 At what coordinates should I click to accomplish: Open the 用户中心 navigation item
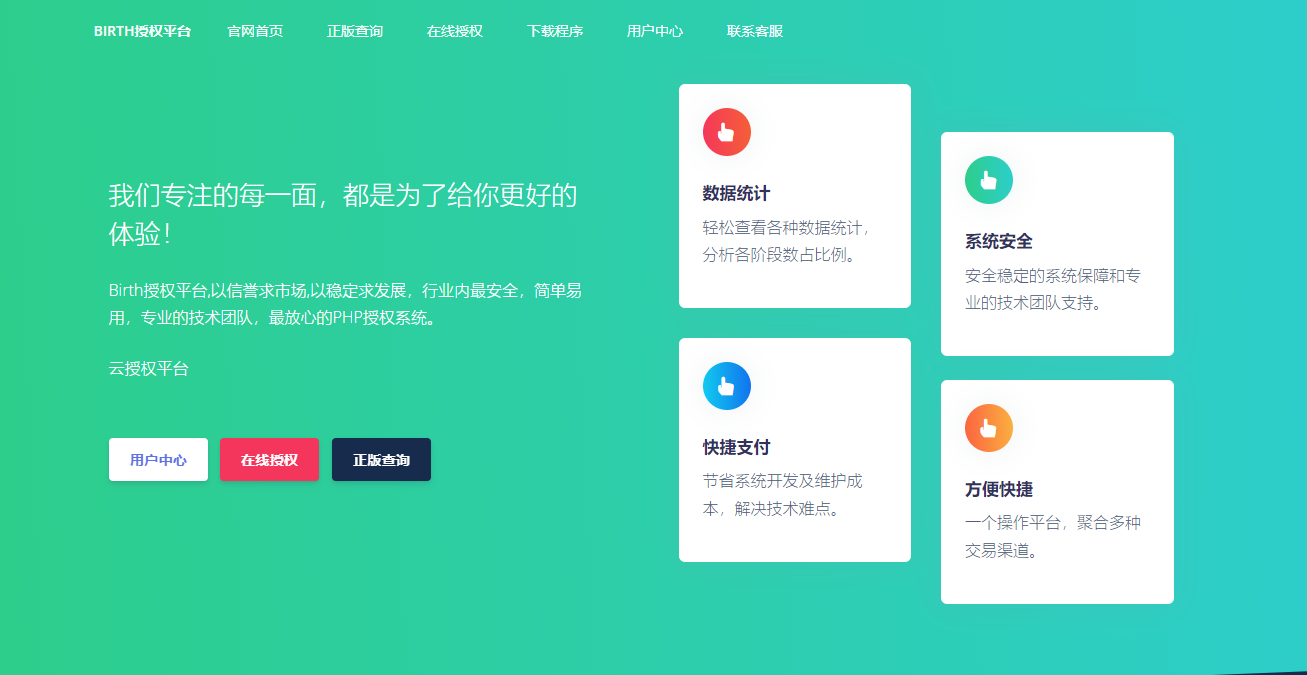click(x=655, y=31)
